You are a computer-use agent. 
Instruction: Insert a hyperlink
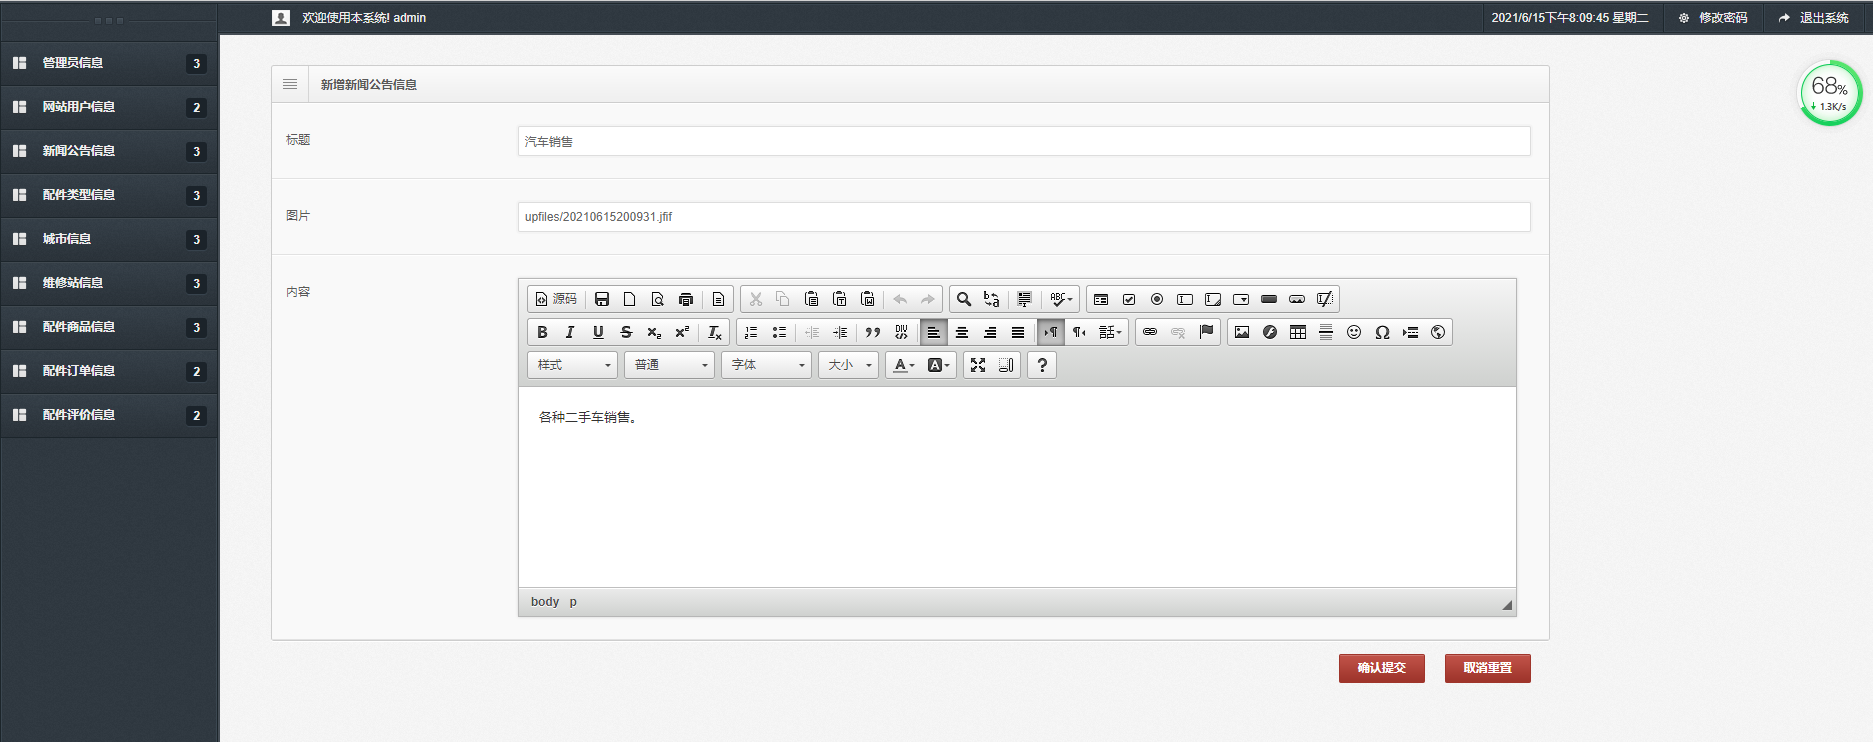(x=1150, y=332)
